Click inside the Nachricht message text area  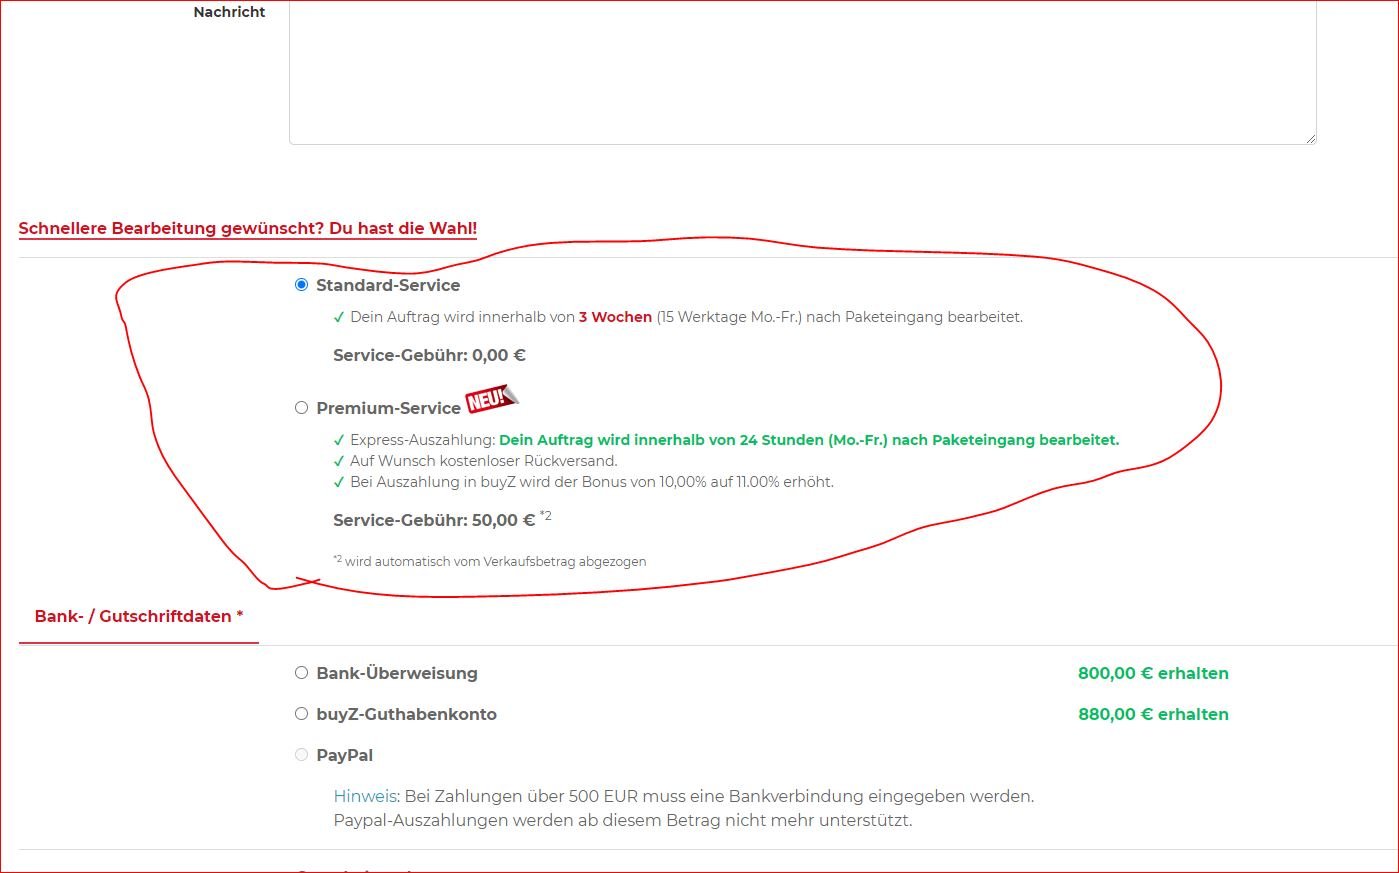tap(800, 70)
